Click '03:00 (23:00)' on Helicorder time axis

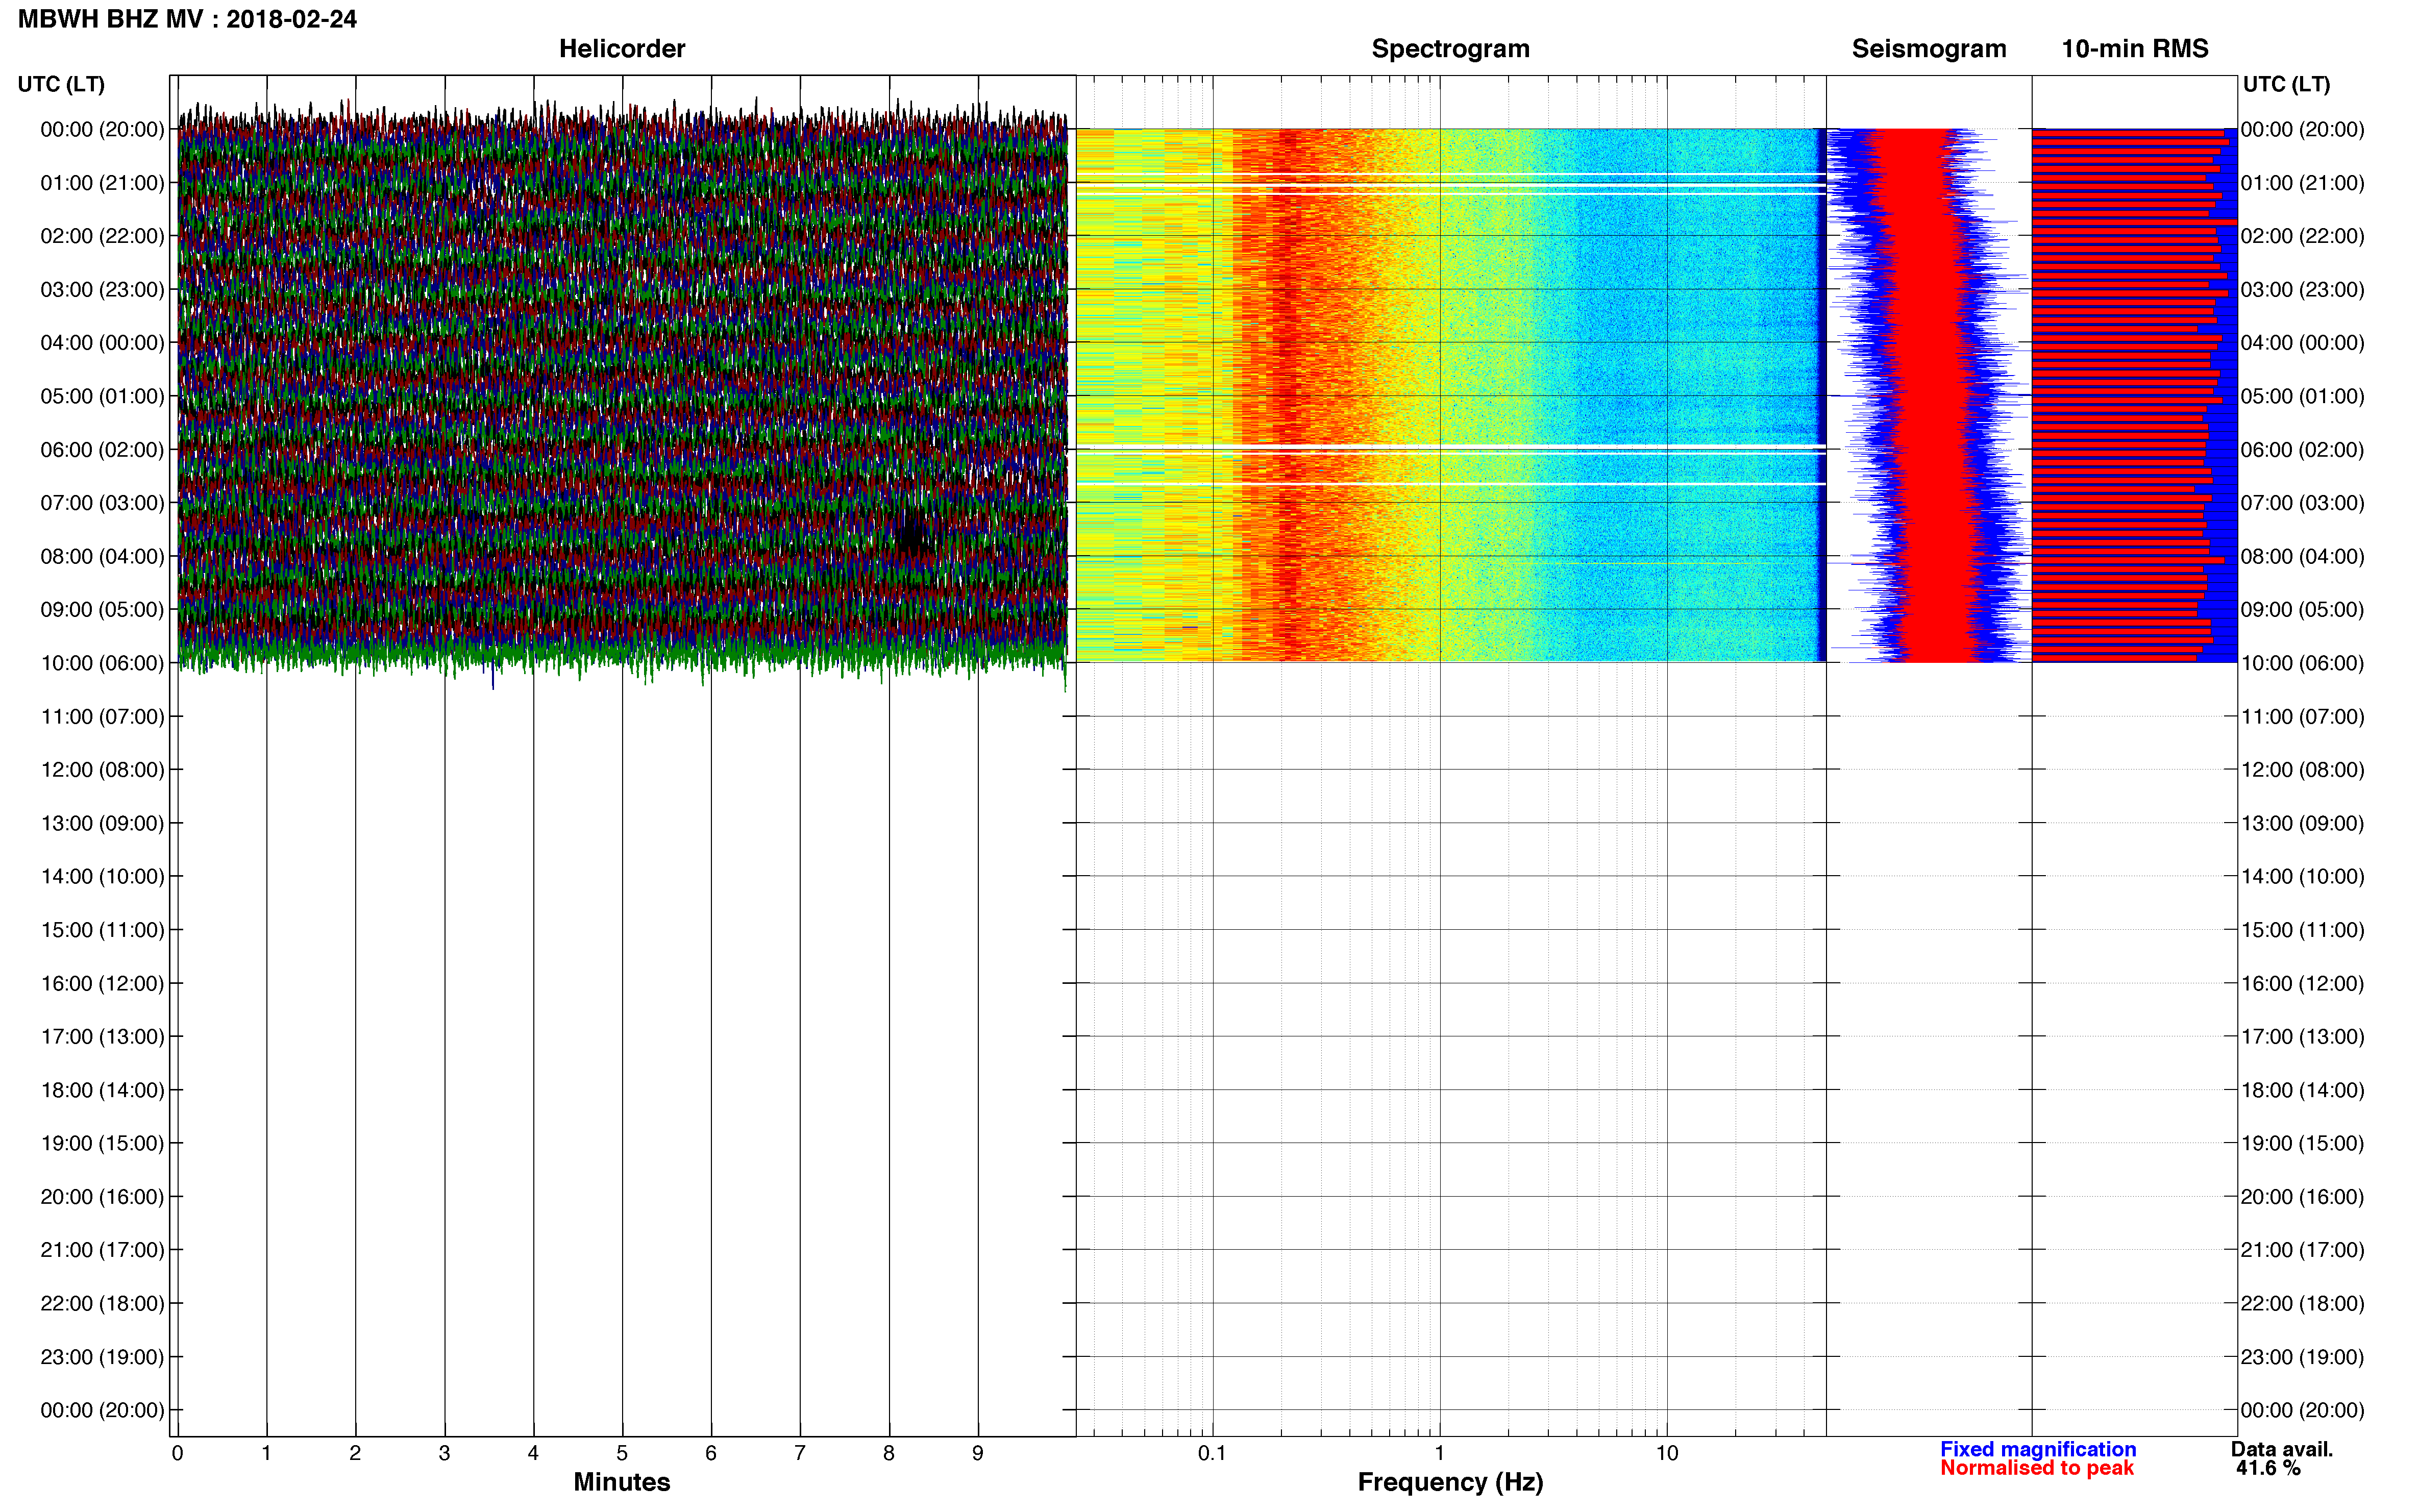click(102, 289)
